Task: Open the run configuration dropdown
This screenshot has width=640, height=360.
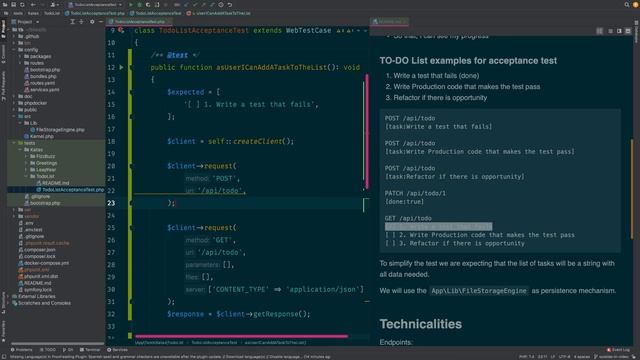Action: coord(96,5)
